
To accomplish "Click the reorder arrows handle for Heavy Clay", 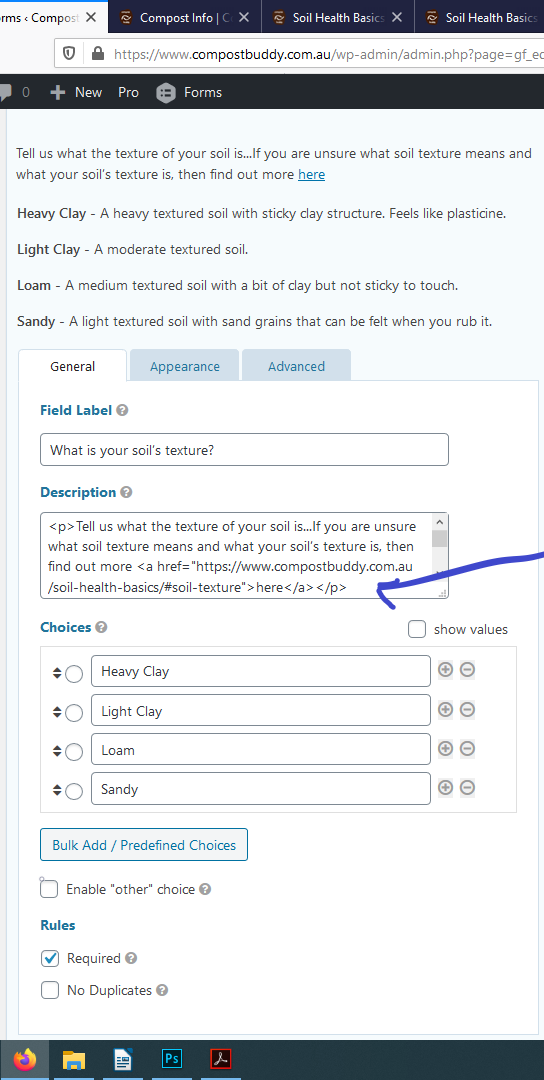I will 57,674.
